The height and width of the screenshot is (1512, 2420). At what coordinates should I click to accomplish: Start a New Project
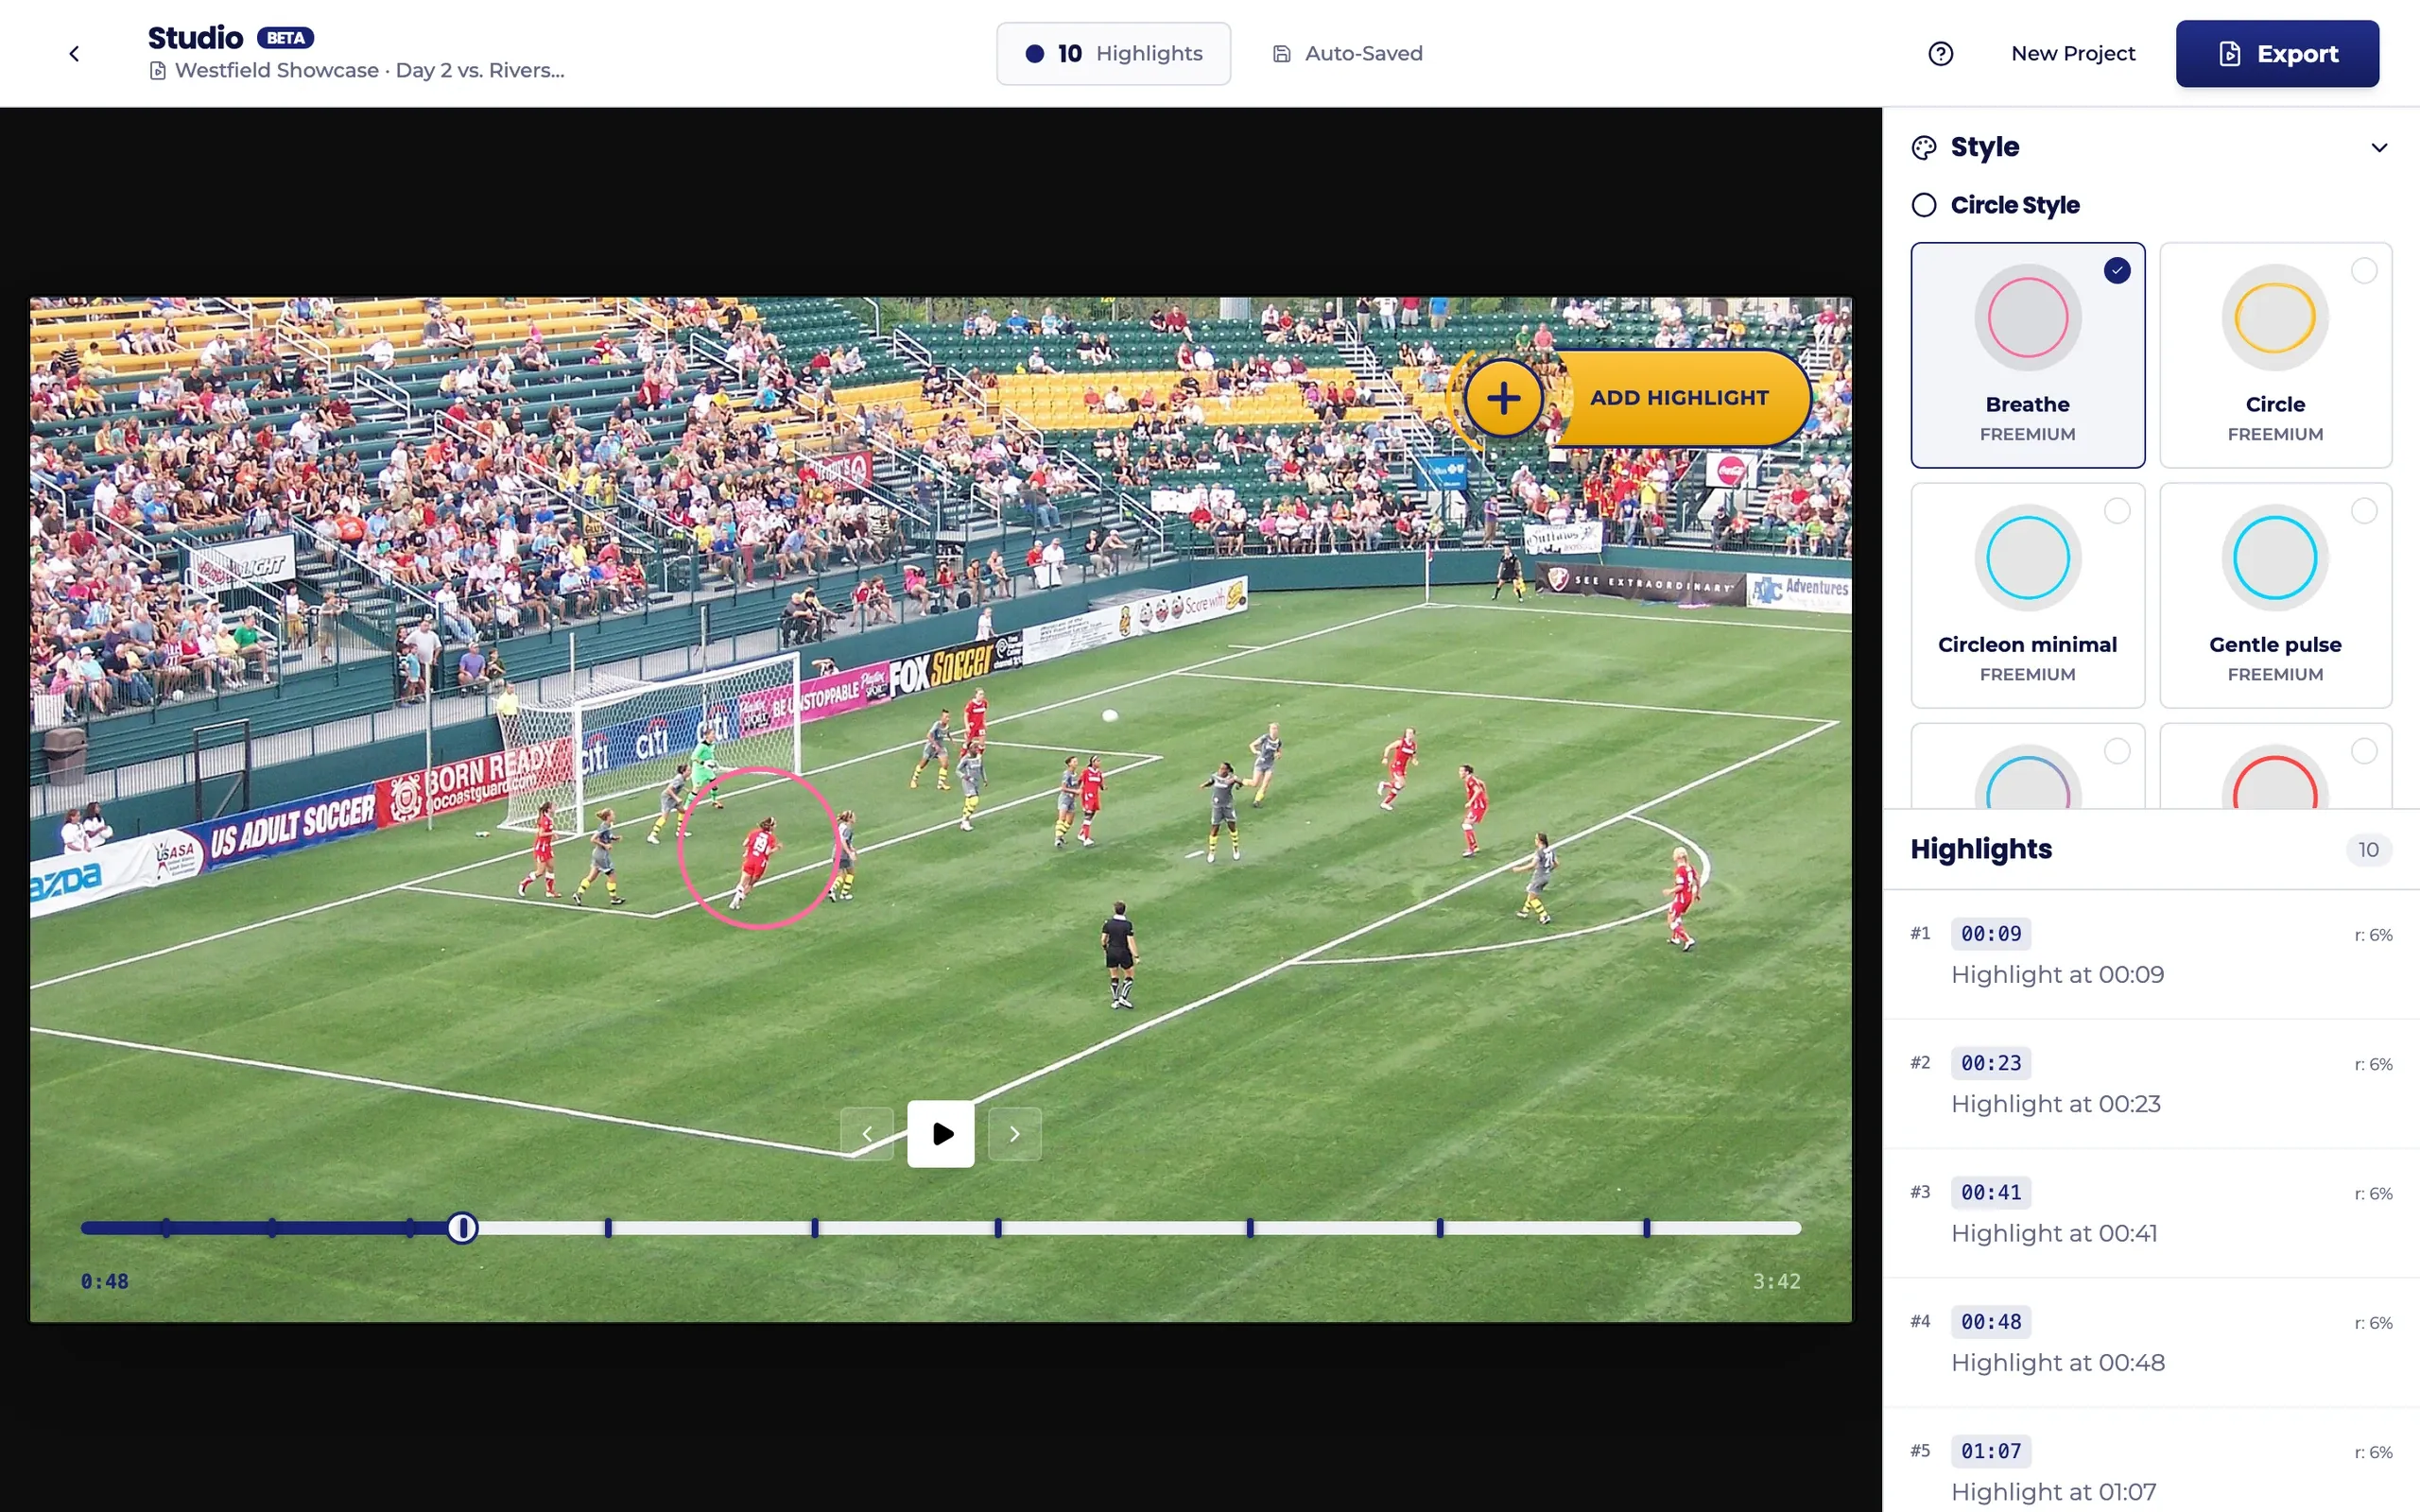point(2072,54)
